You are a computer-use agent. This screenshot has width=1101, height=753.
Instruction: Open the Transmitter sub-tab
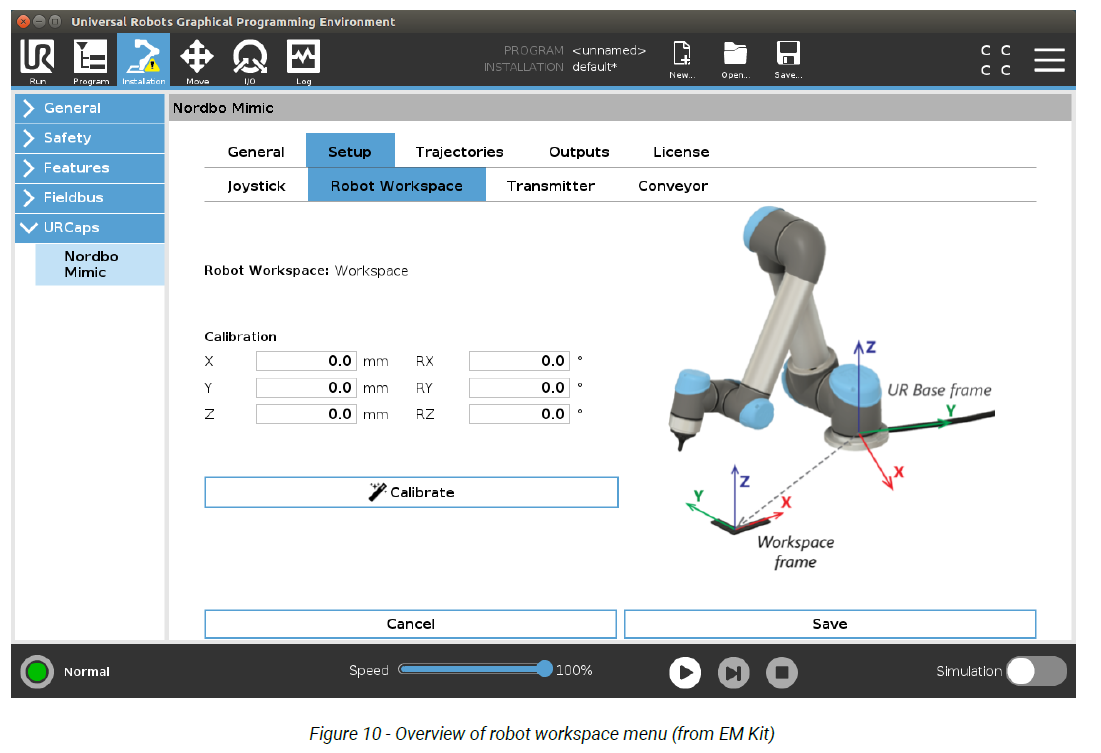tap(550, 186)
